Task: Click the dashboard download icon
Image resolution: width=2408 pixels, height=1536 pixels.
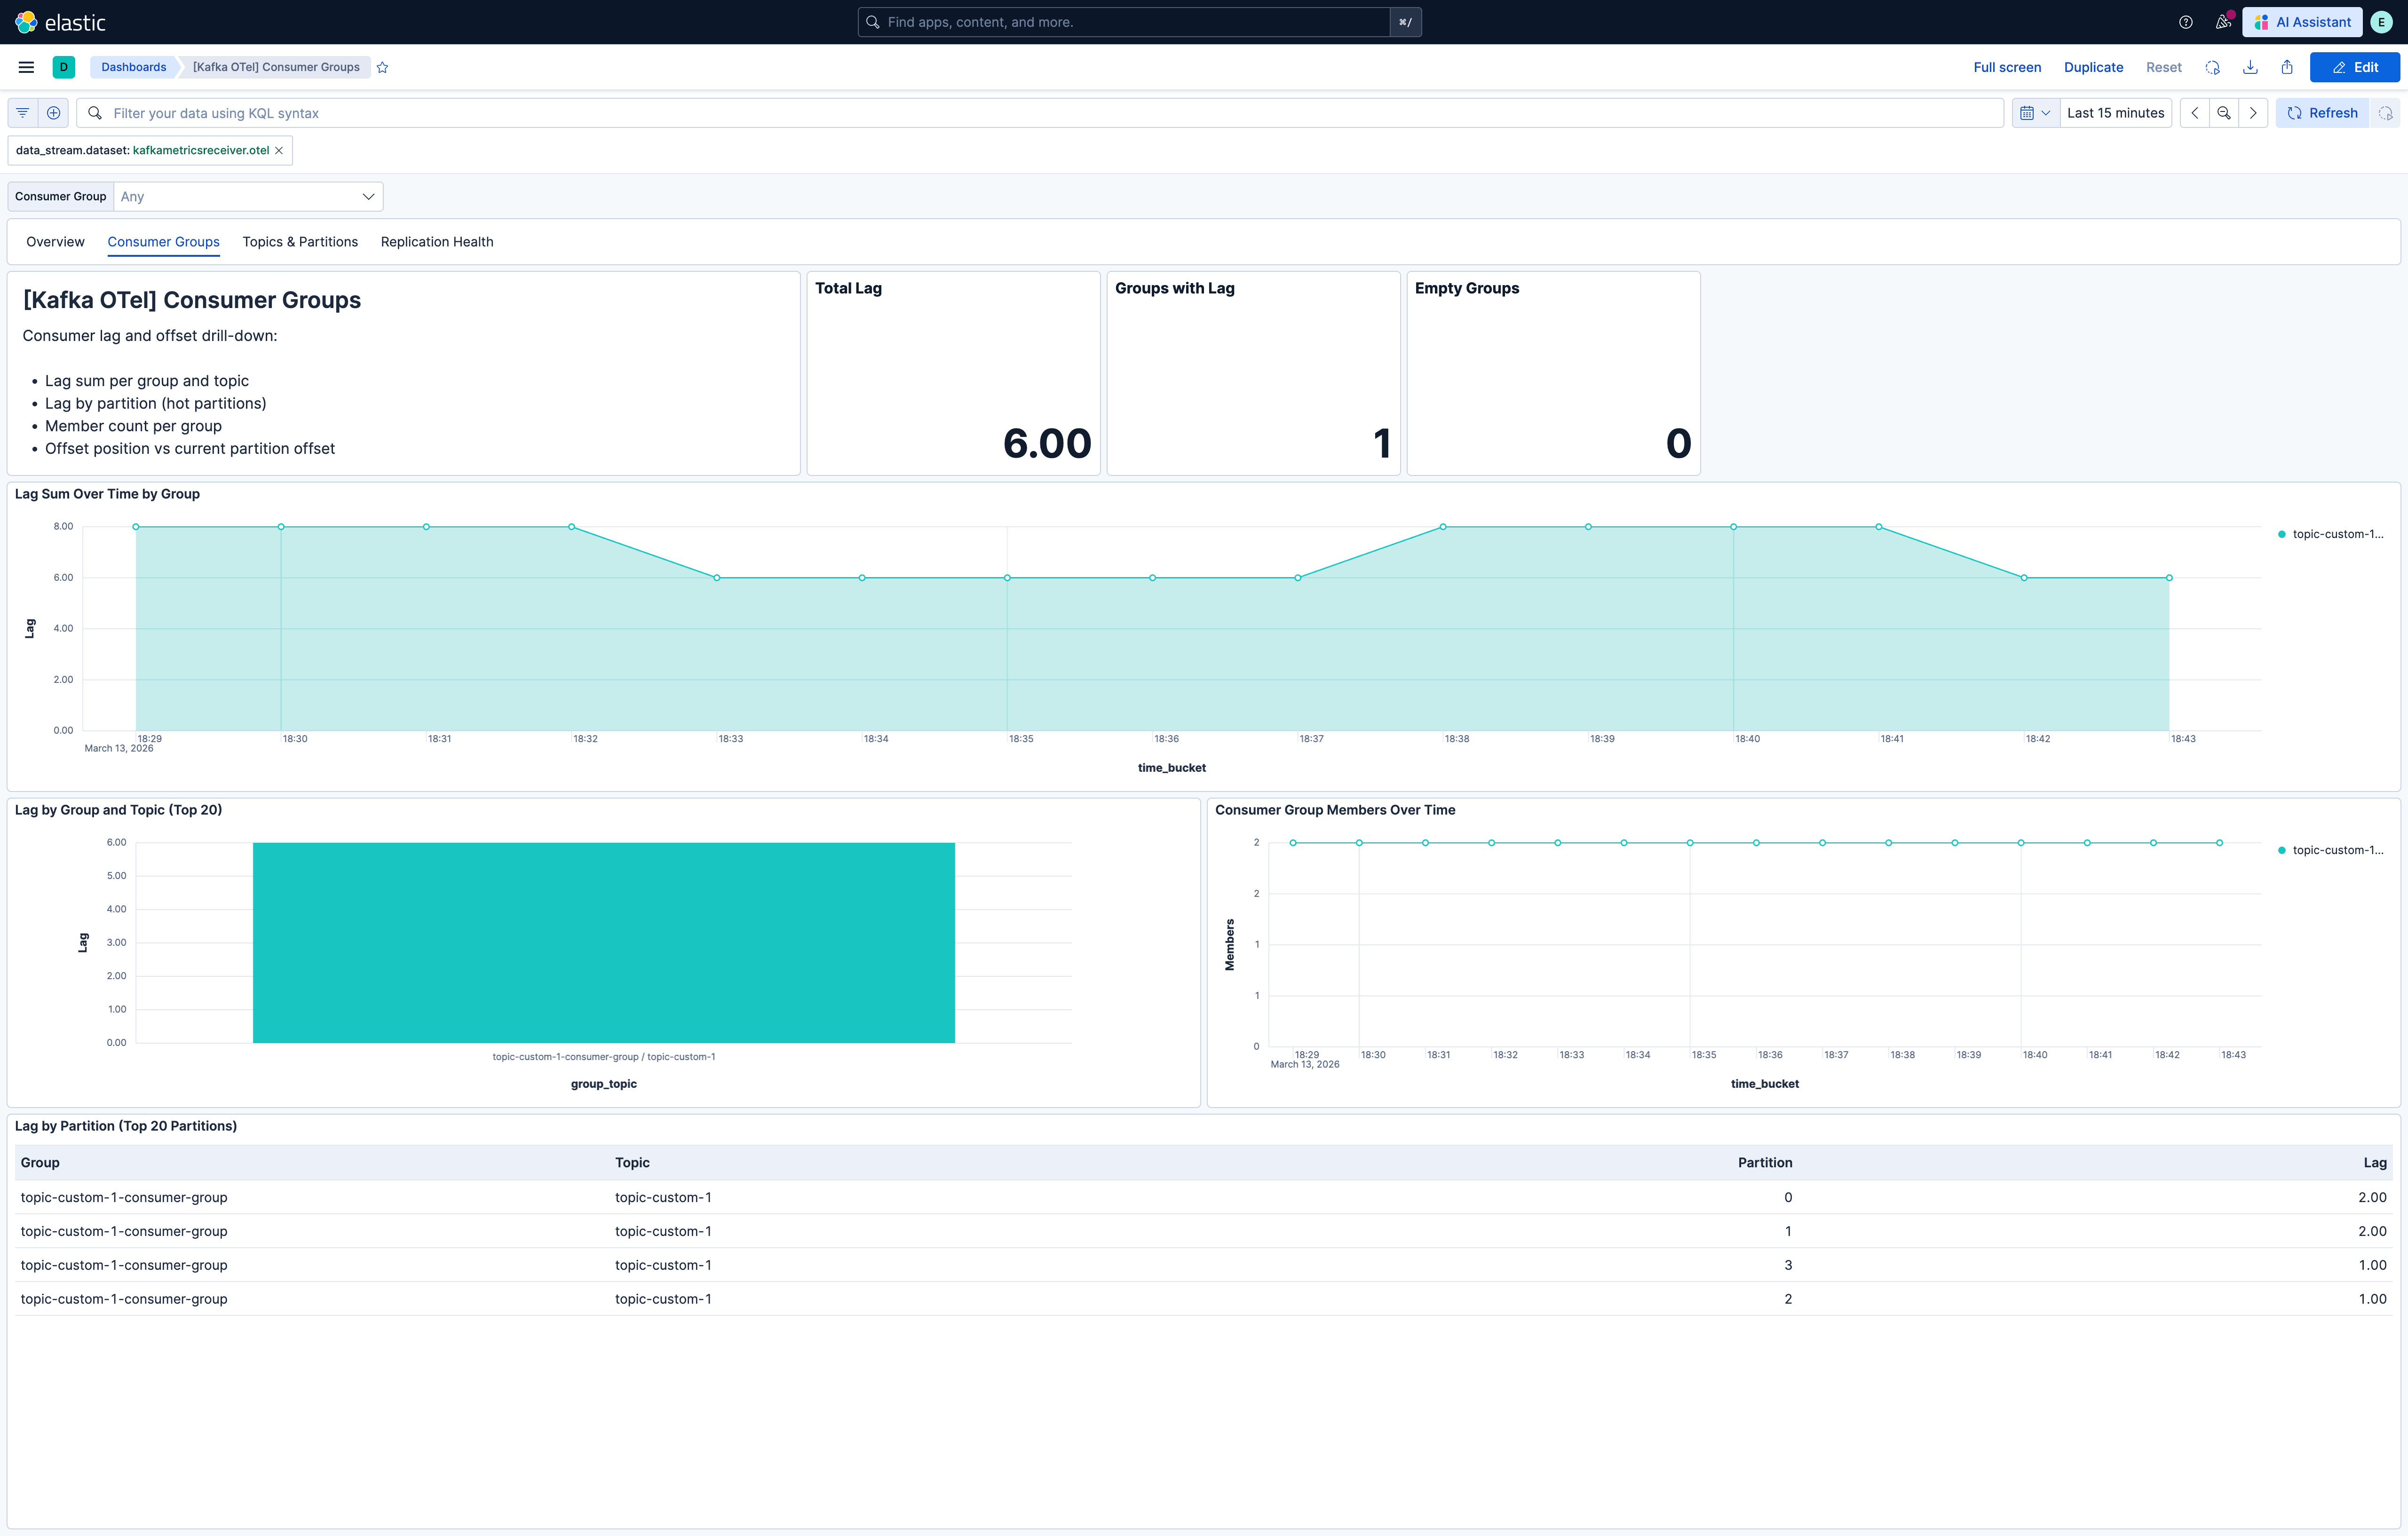Action: pyautogui.click(x=2250, y=67)
